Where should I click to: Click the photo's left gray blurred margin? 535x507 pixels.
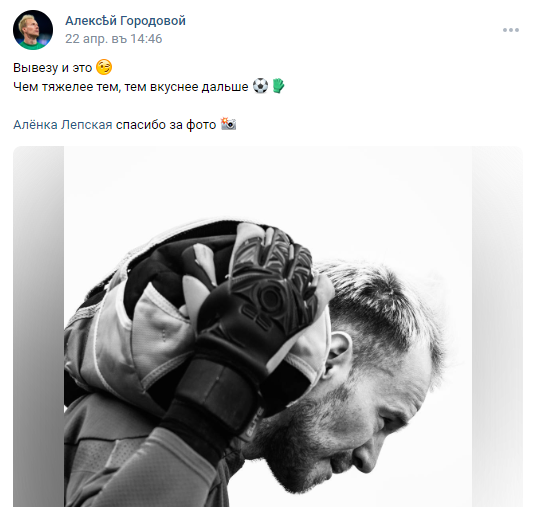38,327
